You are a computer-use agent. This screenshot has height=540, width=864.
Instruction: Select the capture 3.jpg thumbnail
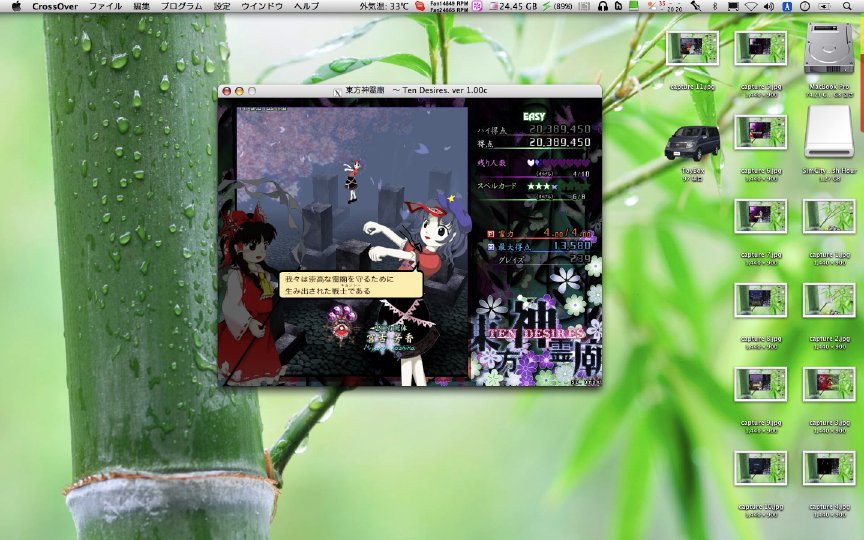(829, 384)
